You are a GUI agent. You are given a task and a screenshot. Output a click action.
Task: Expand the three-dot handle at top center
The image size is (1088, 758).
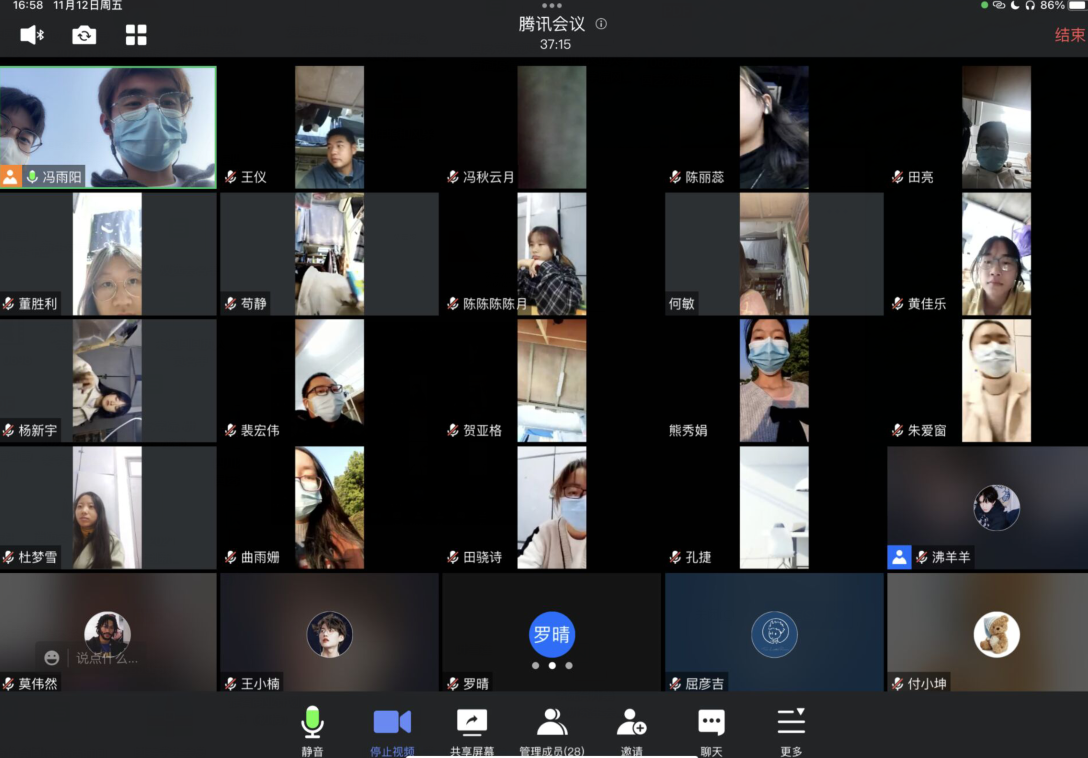pos(551,6)
